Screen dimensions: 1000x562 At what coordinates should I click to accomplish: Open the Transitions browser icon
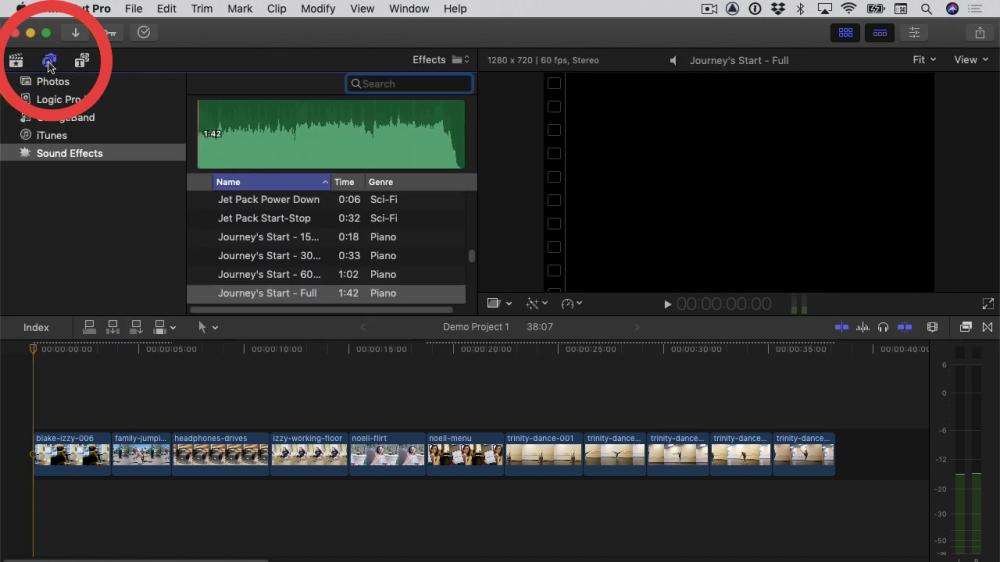(987, 327)
